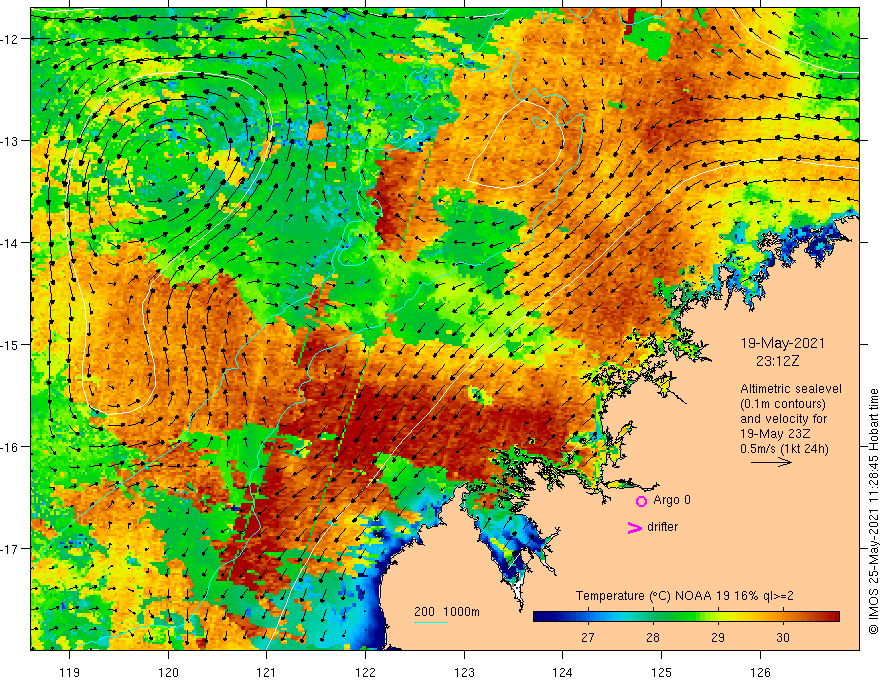
Task: Click the color bar value 28
Action: tap(653, 637)
